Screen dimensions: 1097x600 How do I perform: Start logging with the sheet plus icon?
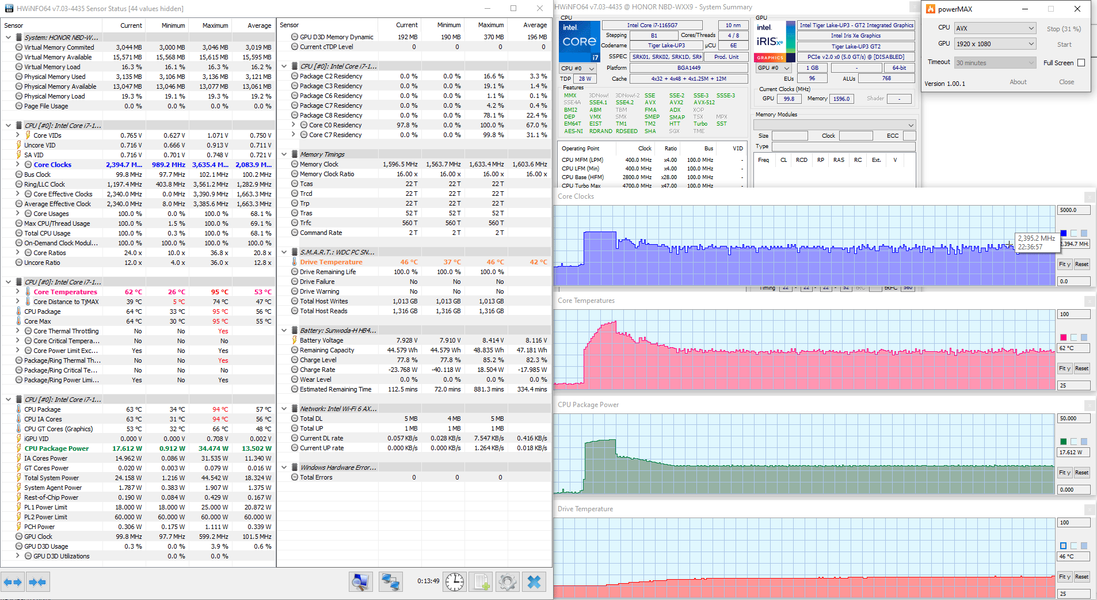[x=481, y=581]
